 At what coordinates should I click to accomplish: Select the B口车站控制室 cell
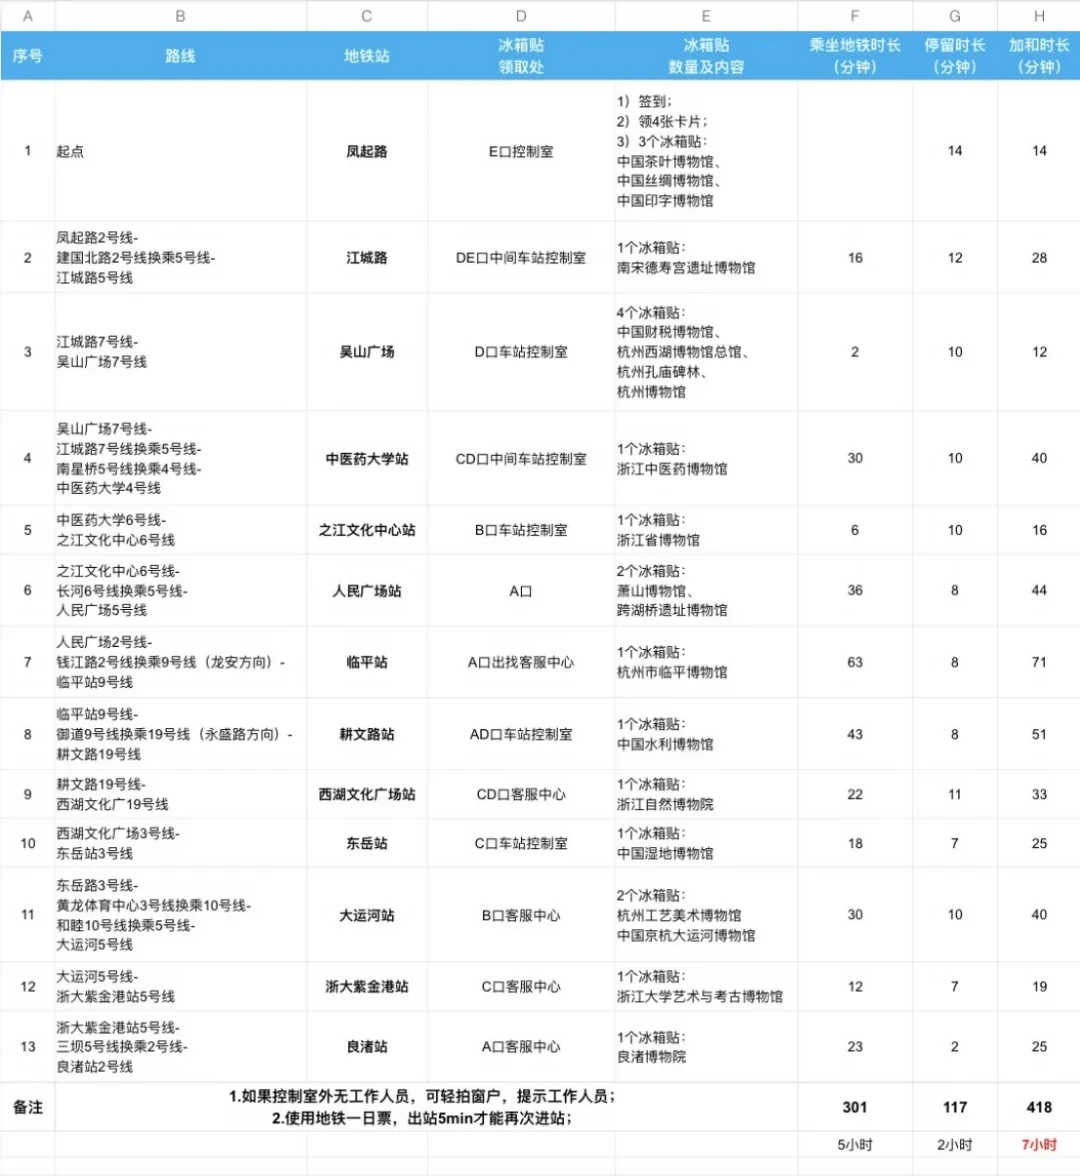pos(521,530)
